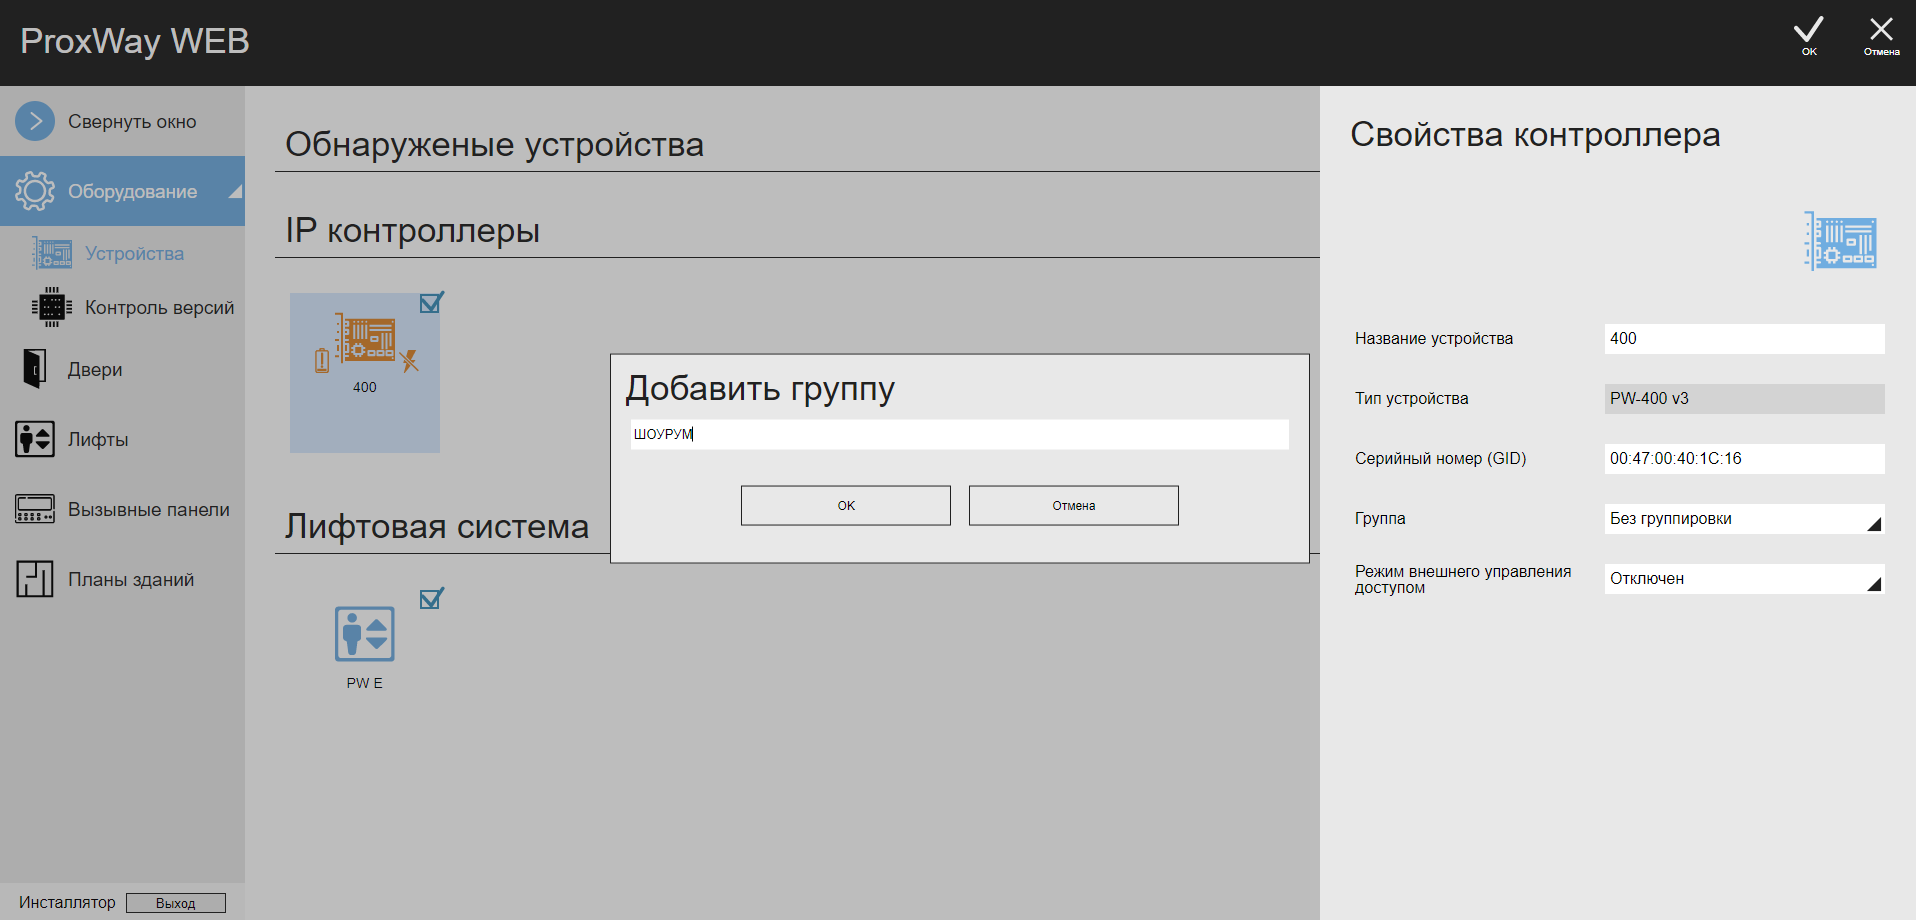Click the Лифтовая система heading
The height and width of the screenshot is (920, 1916).
[x=437, y=526]
